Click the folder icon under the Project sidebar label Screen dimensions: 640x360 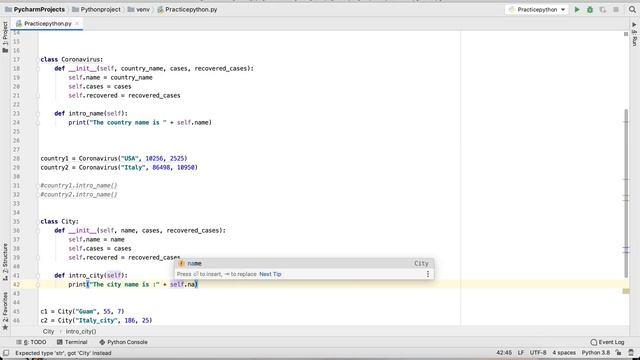pos(5,50)
